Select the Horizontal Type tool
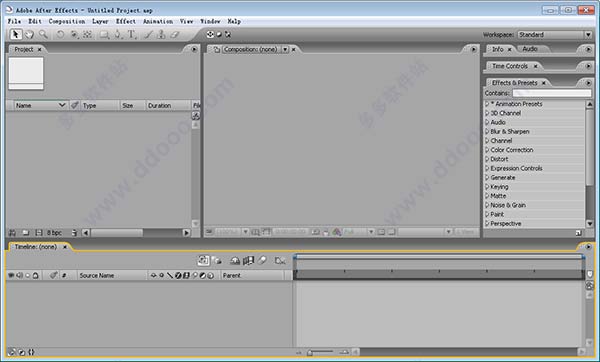This screenshot has width=600, height=362. click(132, 34)
